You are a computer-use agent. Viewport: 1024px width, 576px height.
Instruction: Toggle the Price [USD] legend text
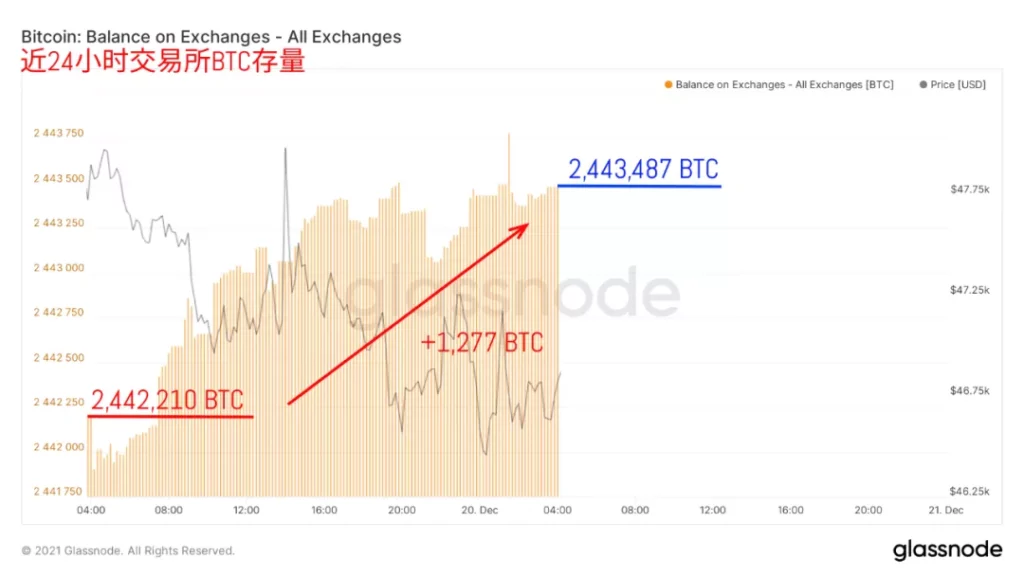[957, 85]
